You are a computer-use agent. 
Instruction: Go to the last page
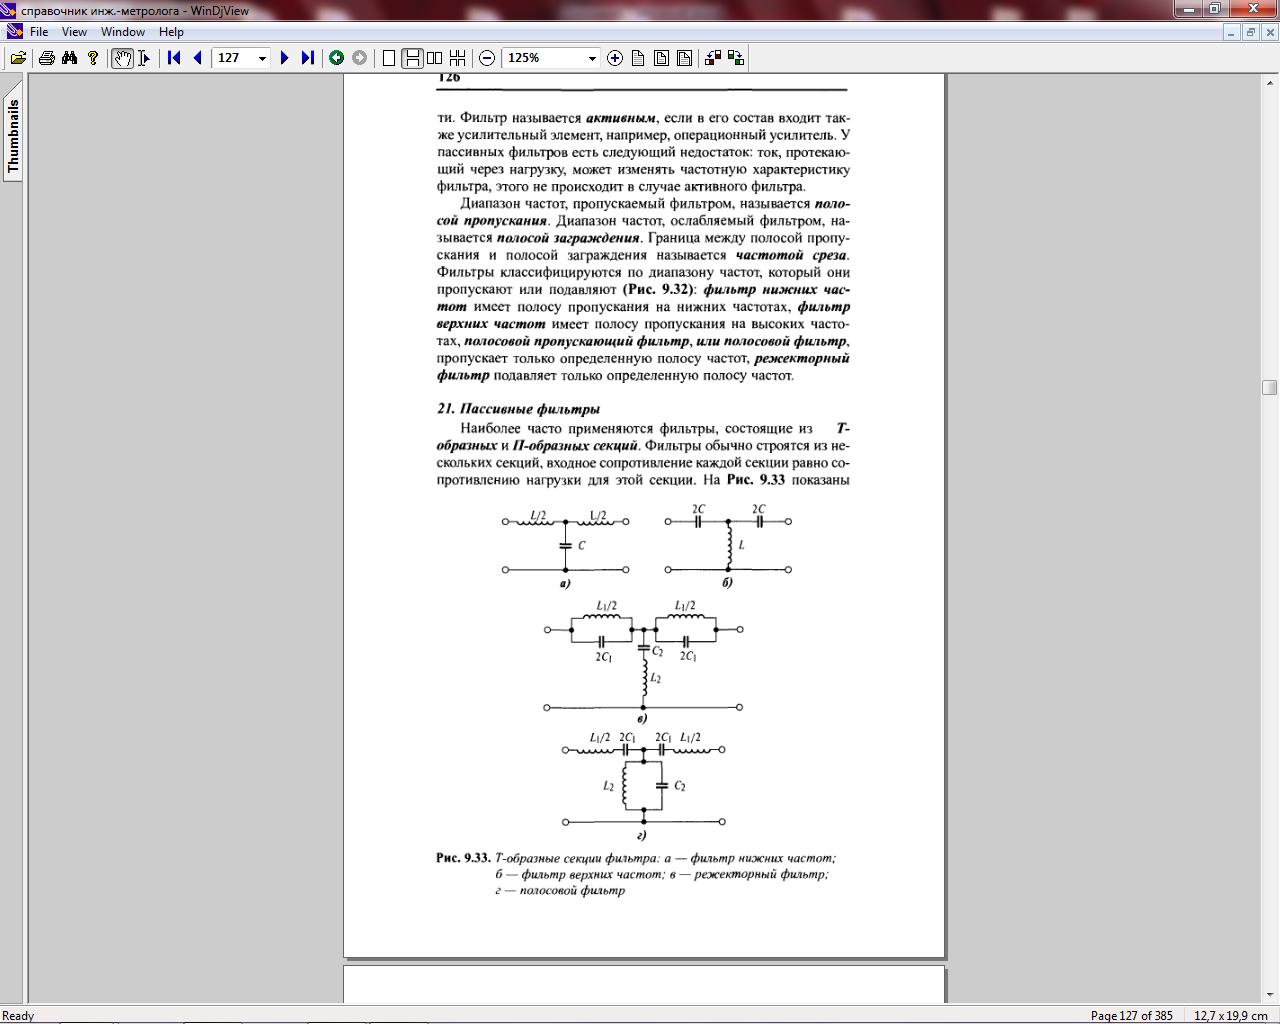click(x=308, y=58)
